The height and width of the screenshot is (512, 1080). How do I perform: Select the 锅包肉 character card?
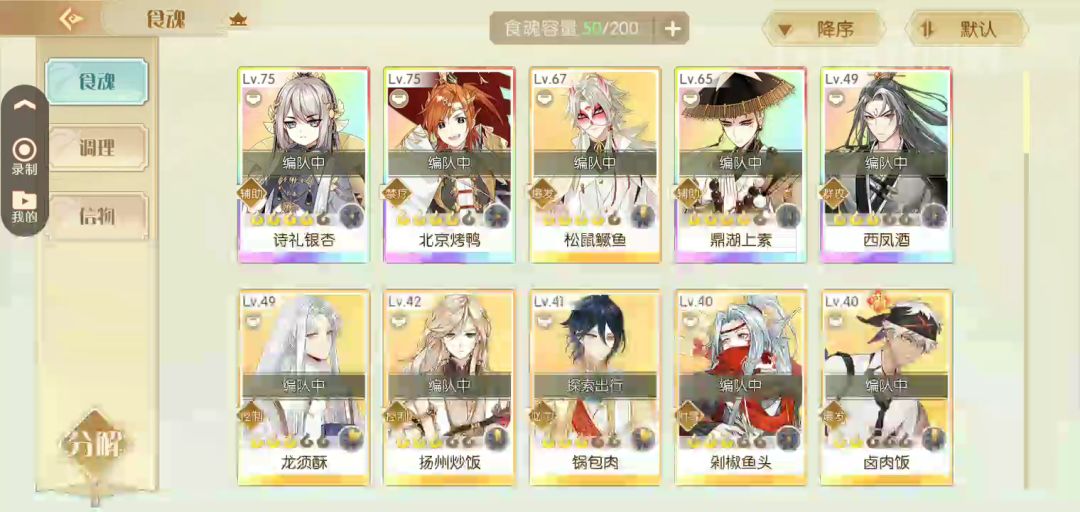coord(595,387)
